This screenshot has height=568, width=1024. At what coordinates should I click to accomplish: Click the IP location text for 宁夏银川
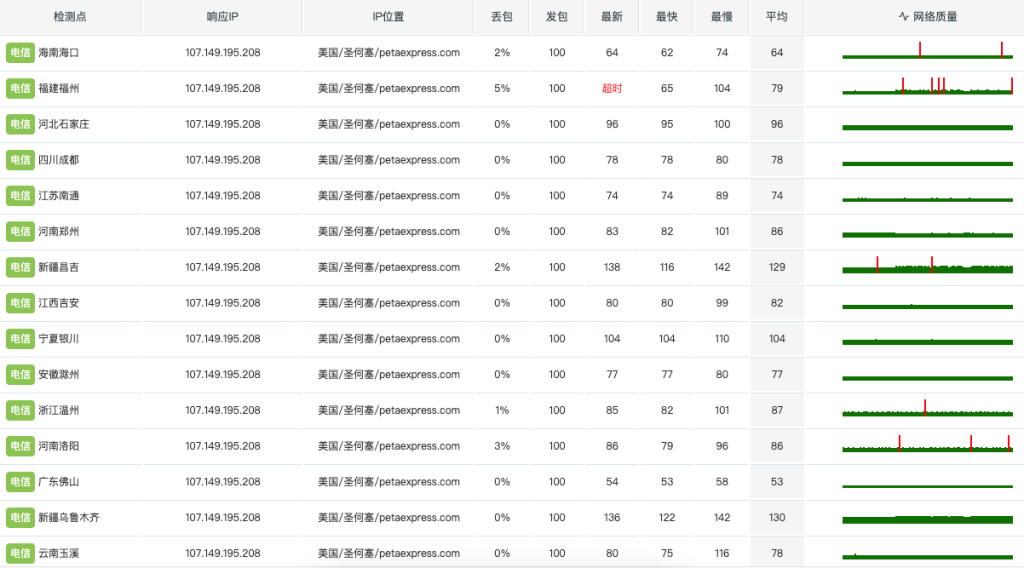click(x=389, y=339)
